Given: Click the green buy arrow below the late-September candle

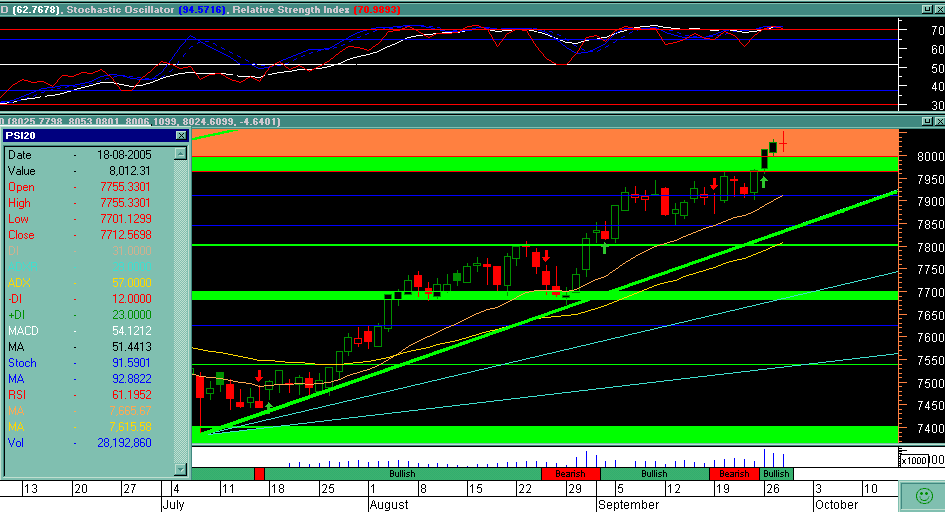Looking at the screenshot, I should tap(763, 182).
